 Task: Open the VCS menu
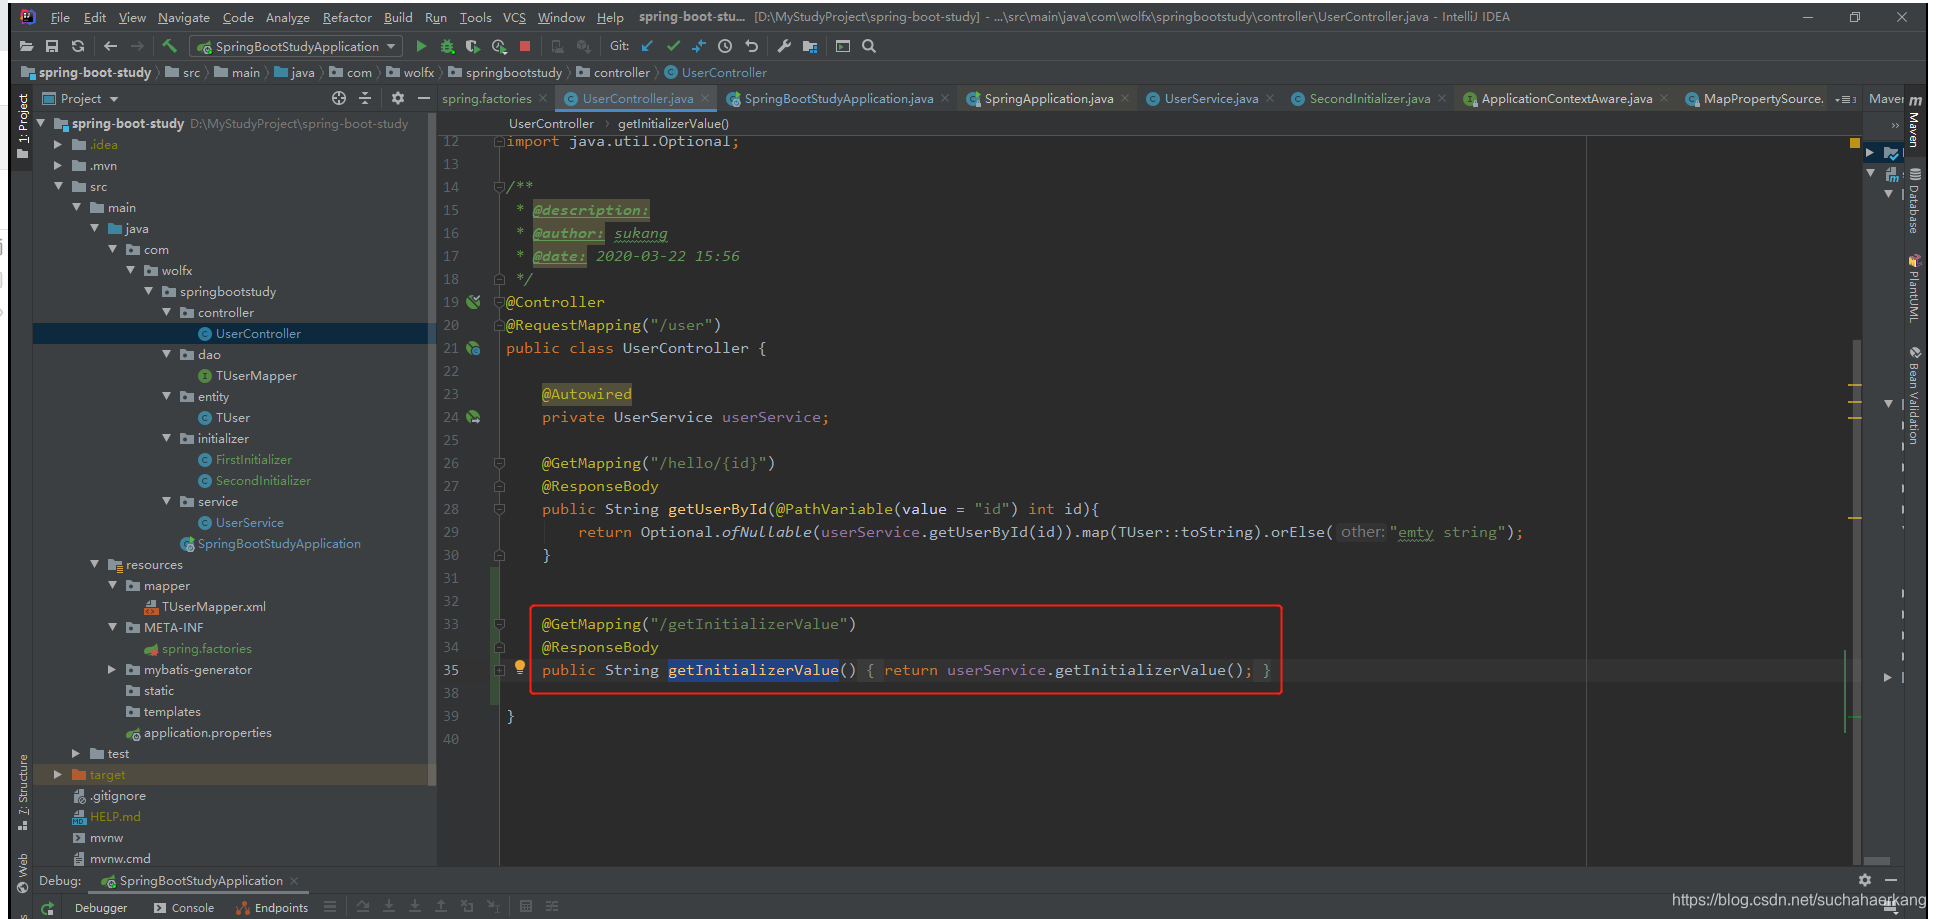[514, 18]
